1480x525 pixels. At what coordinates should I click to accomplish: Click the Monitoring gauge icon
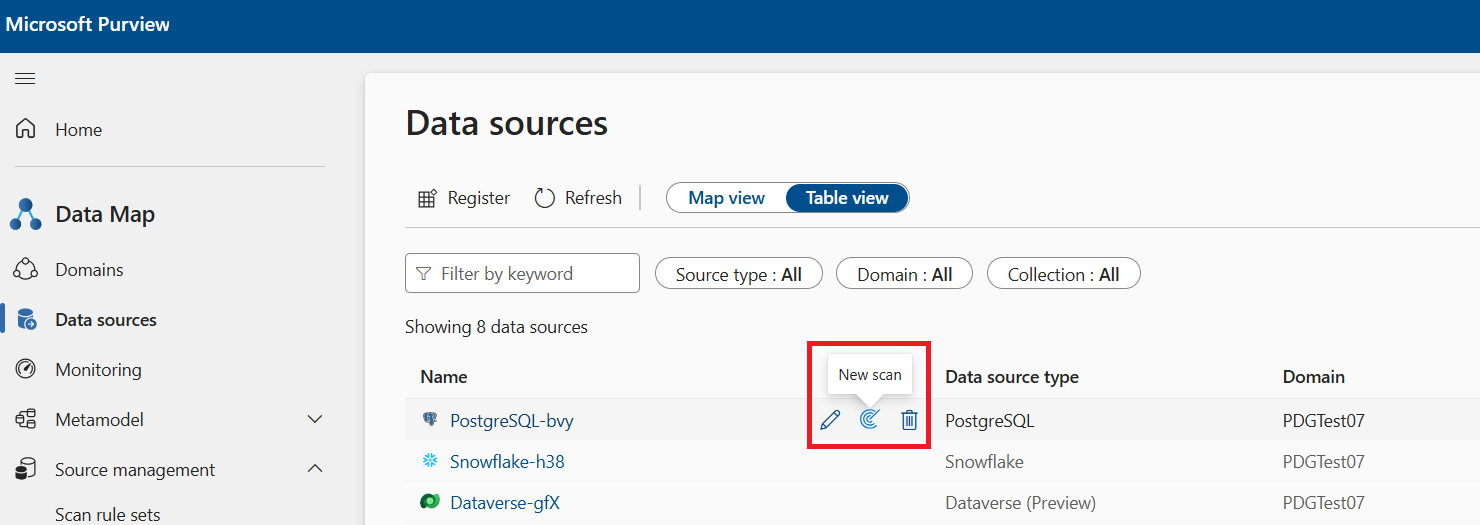coord(26,370)
